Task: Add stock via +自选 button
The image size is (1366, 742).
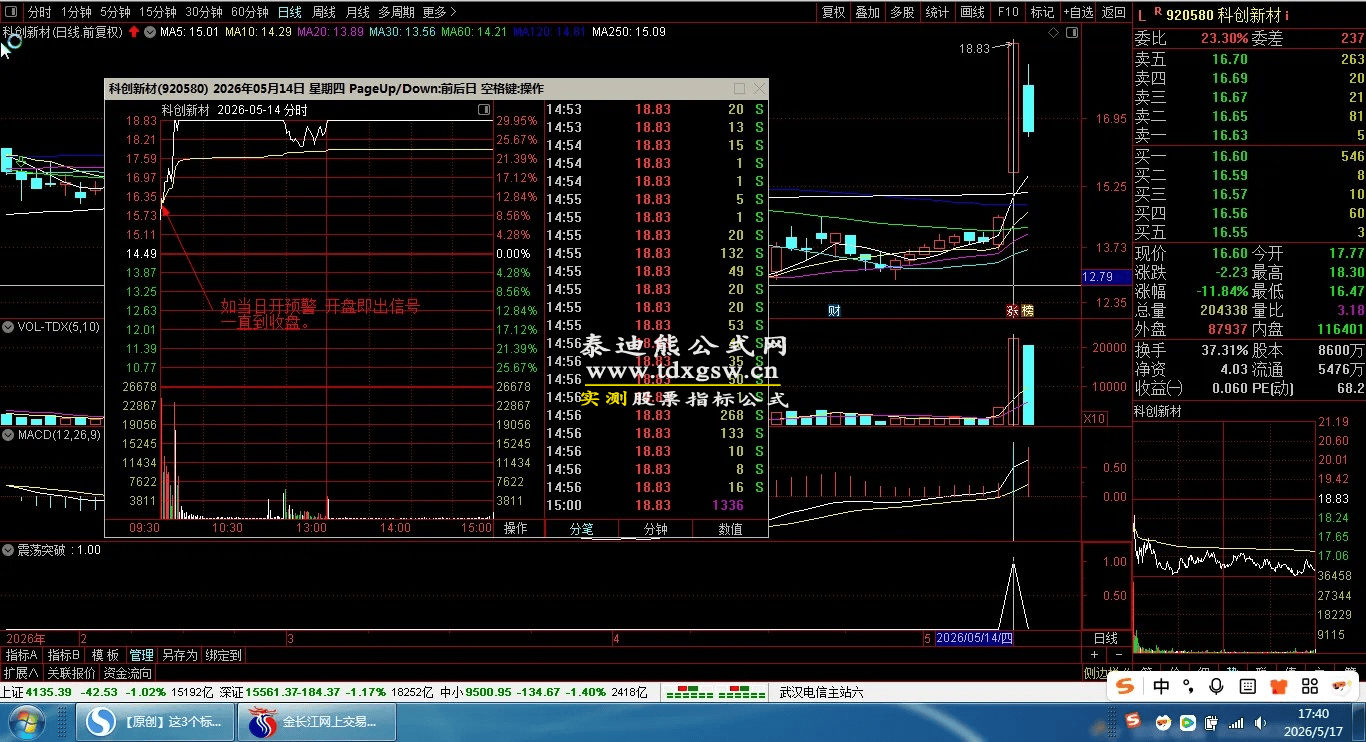Action: coord(1078,12)
